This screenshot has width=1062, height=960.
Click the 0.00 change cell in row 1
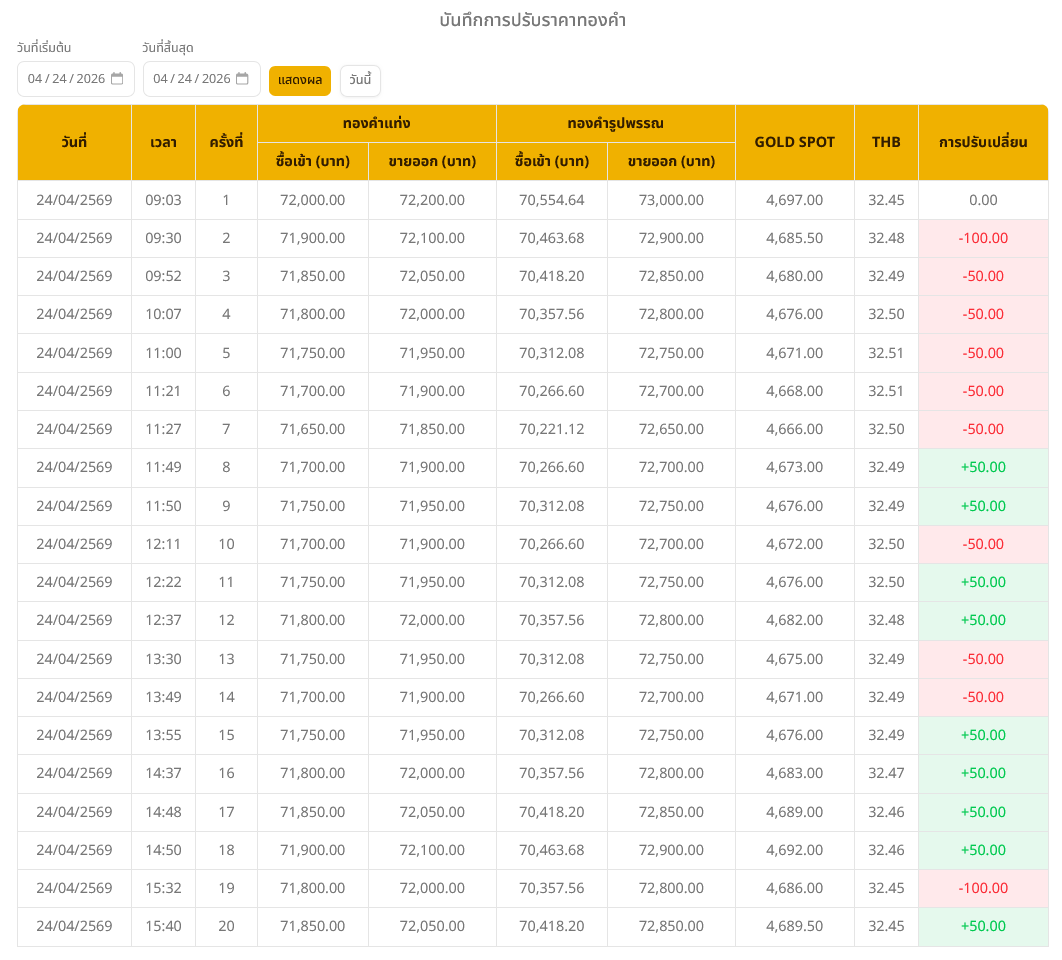(982, 200)
